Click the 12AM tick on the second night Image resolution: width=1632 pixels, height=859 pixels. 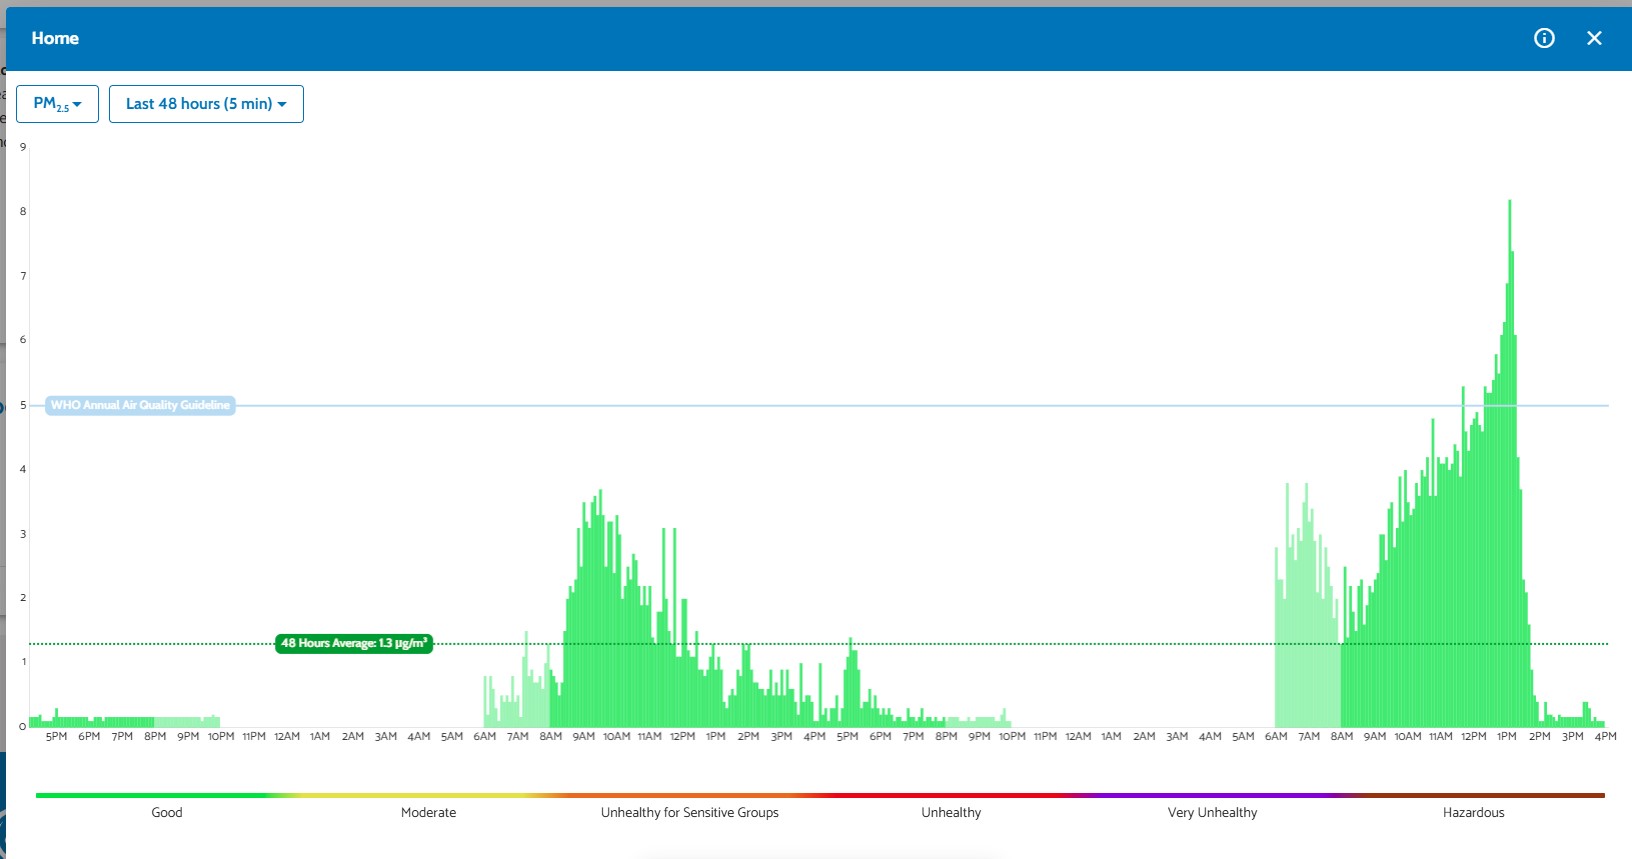1078,736
